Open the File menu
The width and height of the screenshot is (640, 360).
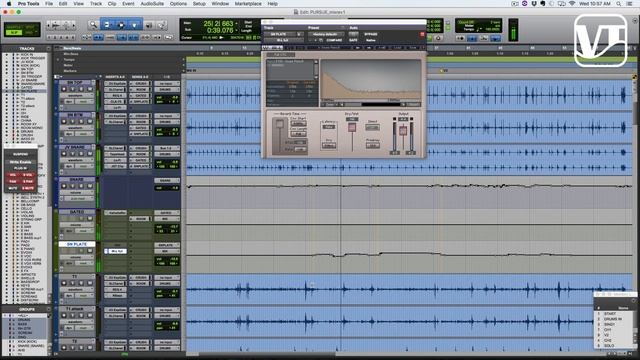tap(49, 4)
